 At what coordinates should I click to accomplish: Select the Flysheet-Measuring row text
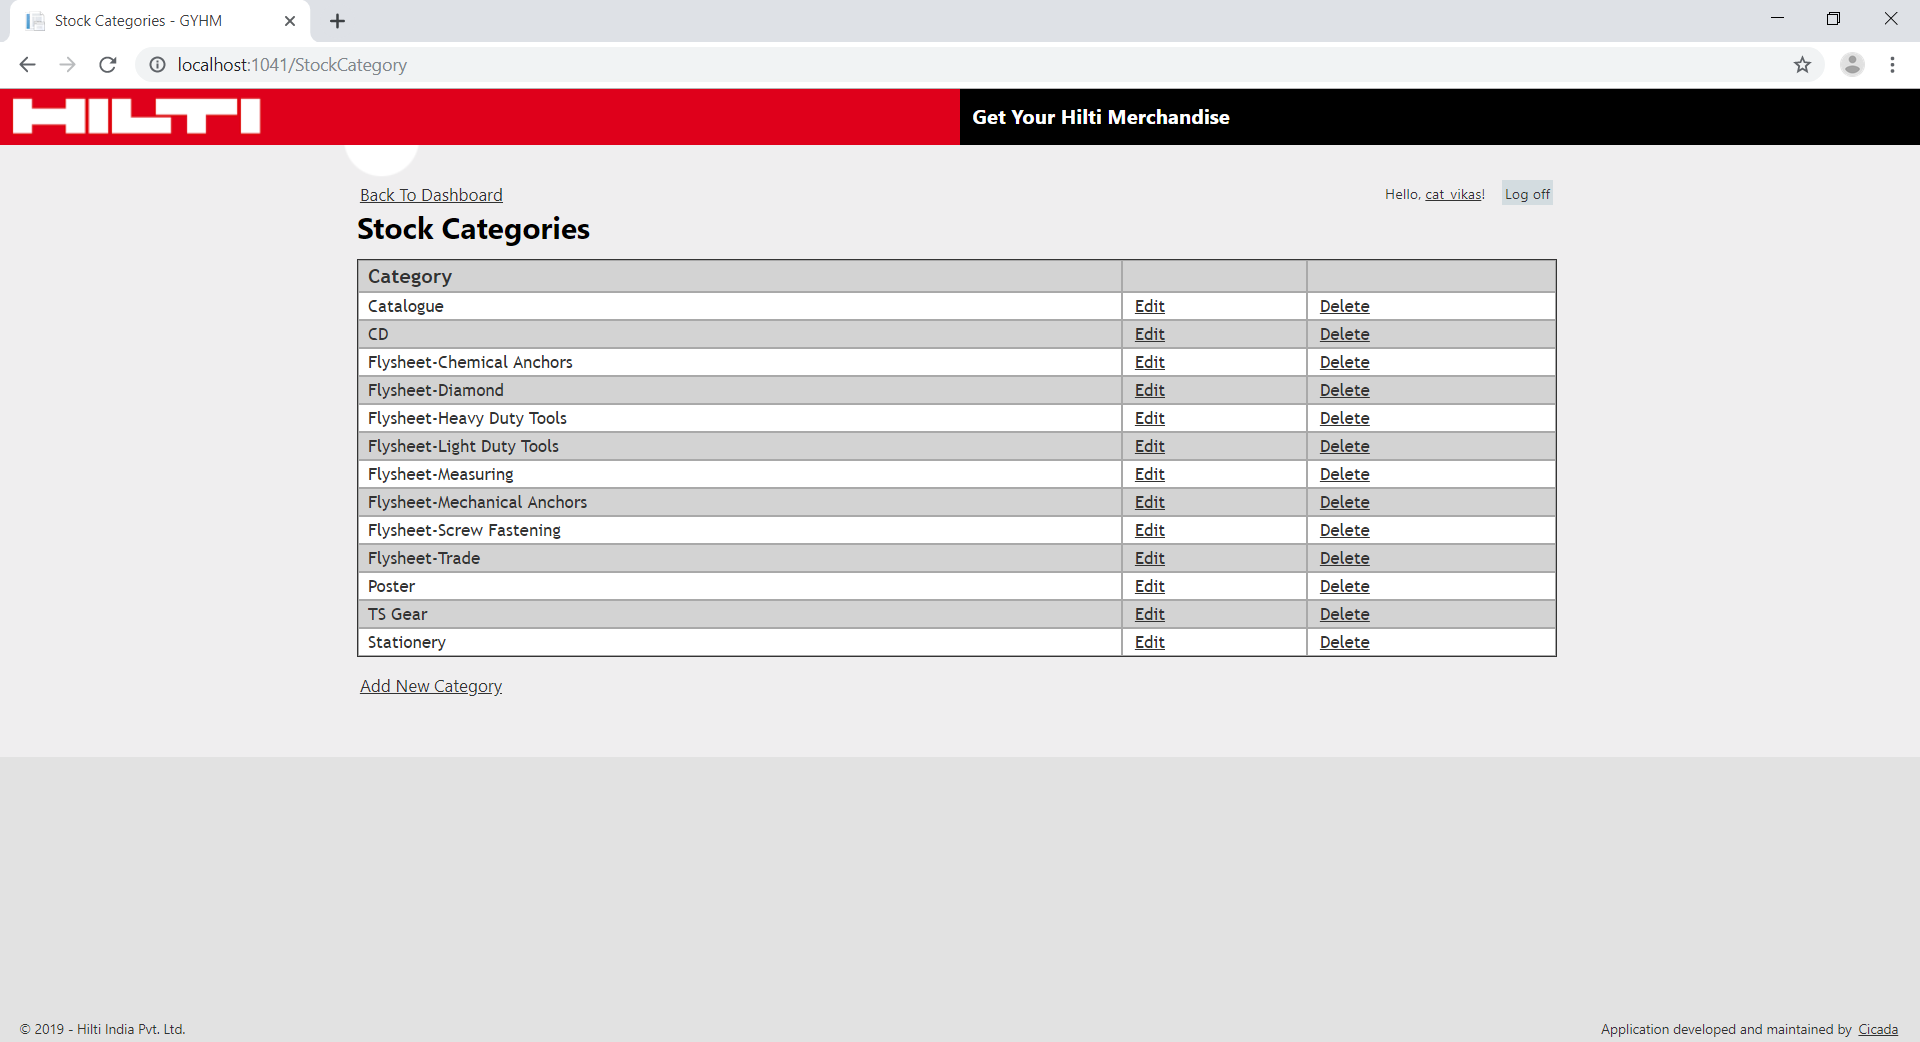(x=440, y=474)
